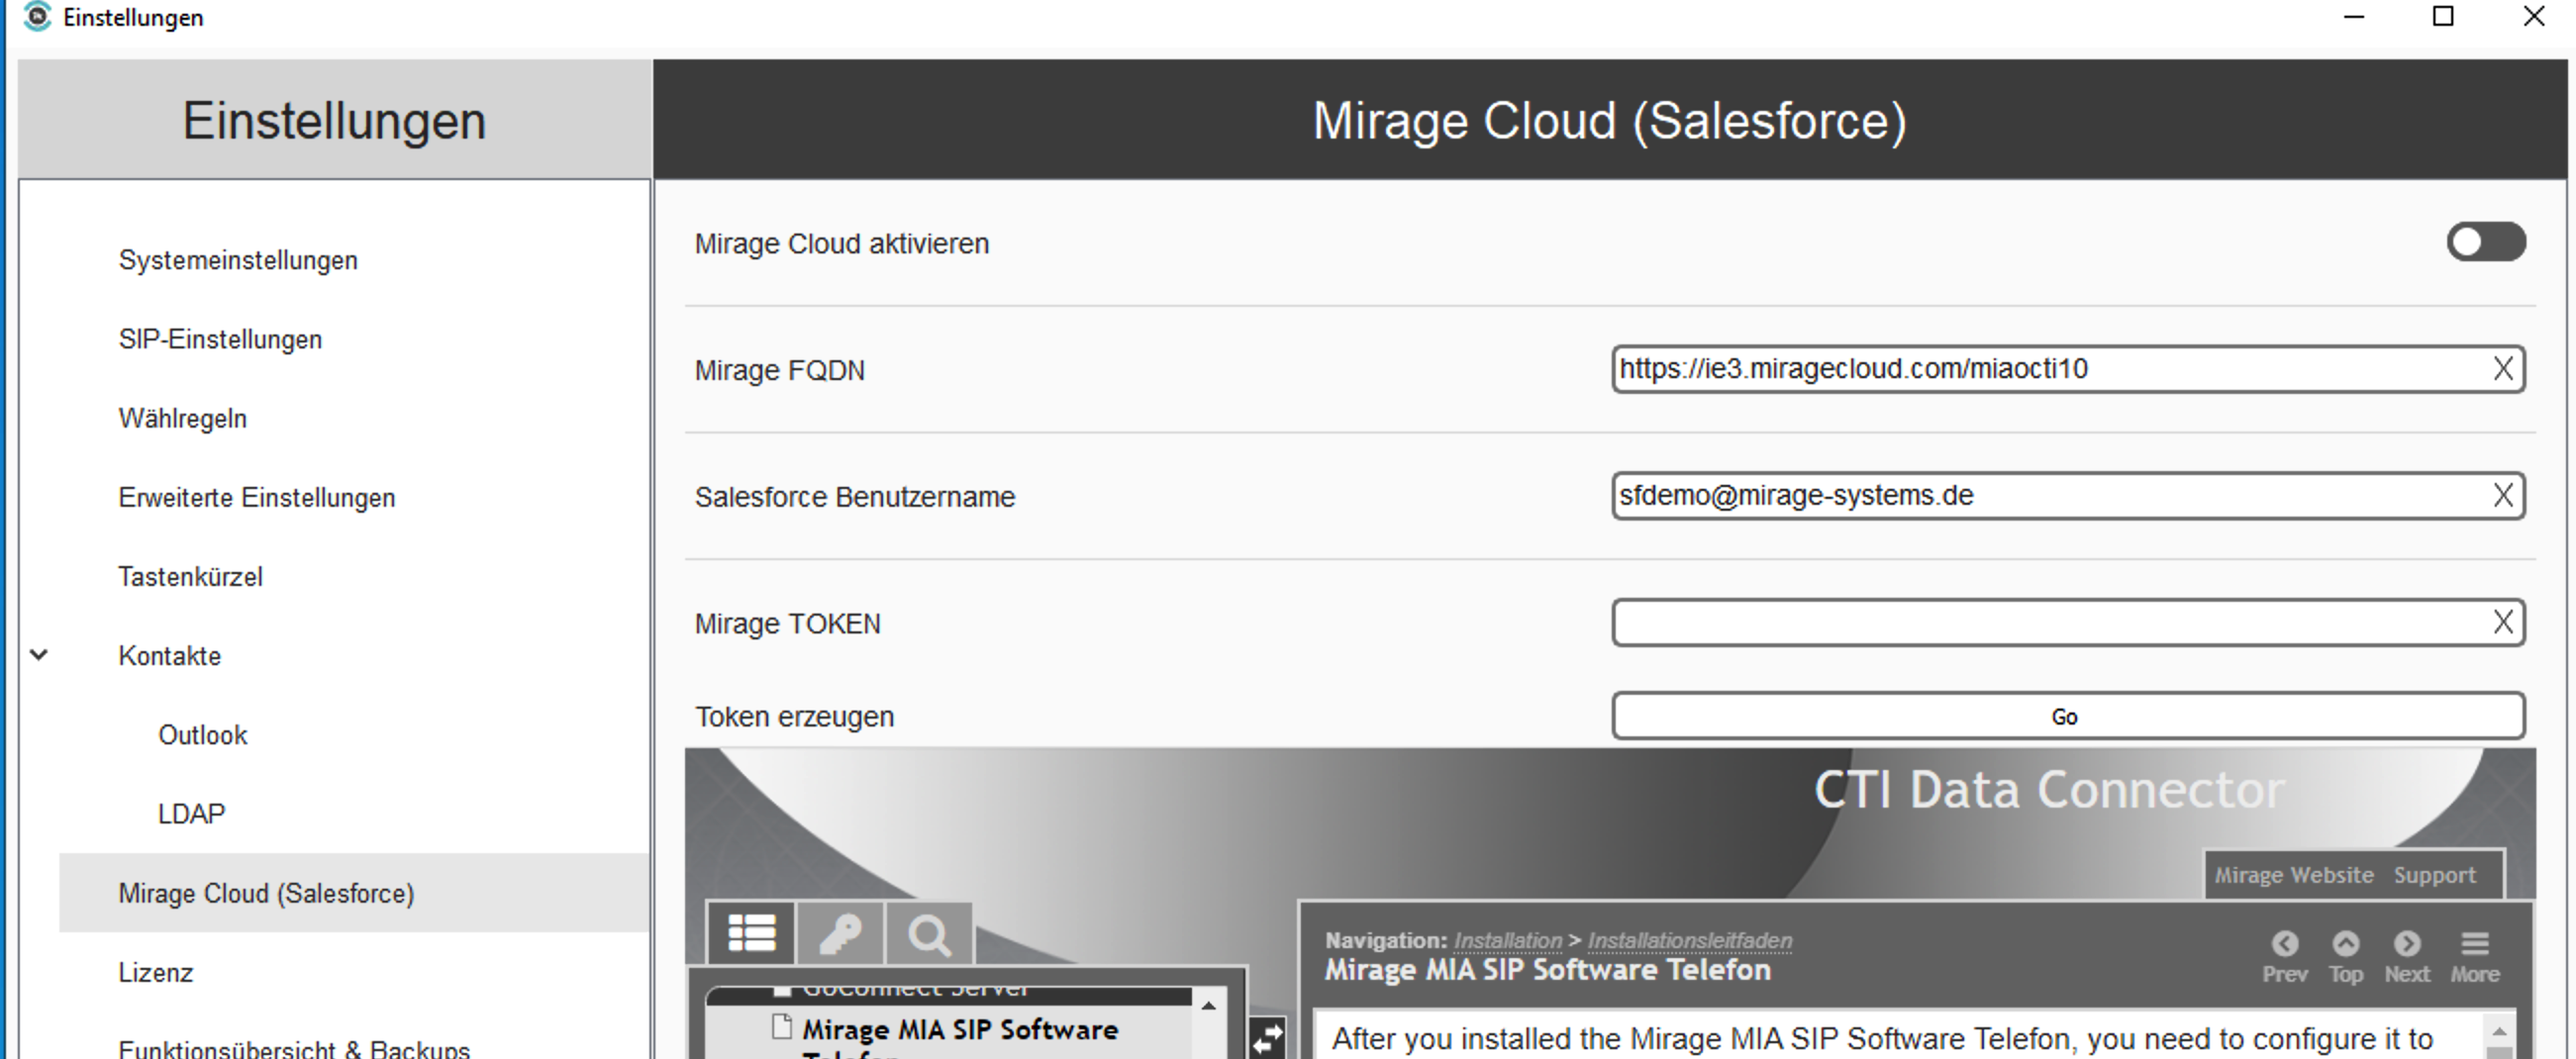Close the Einstellungen window
This screenshot has height=1059, width=2576.
(x=2533, y=17)
